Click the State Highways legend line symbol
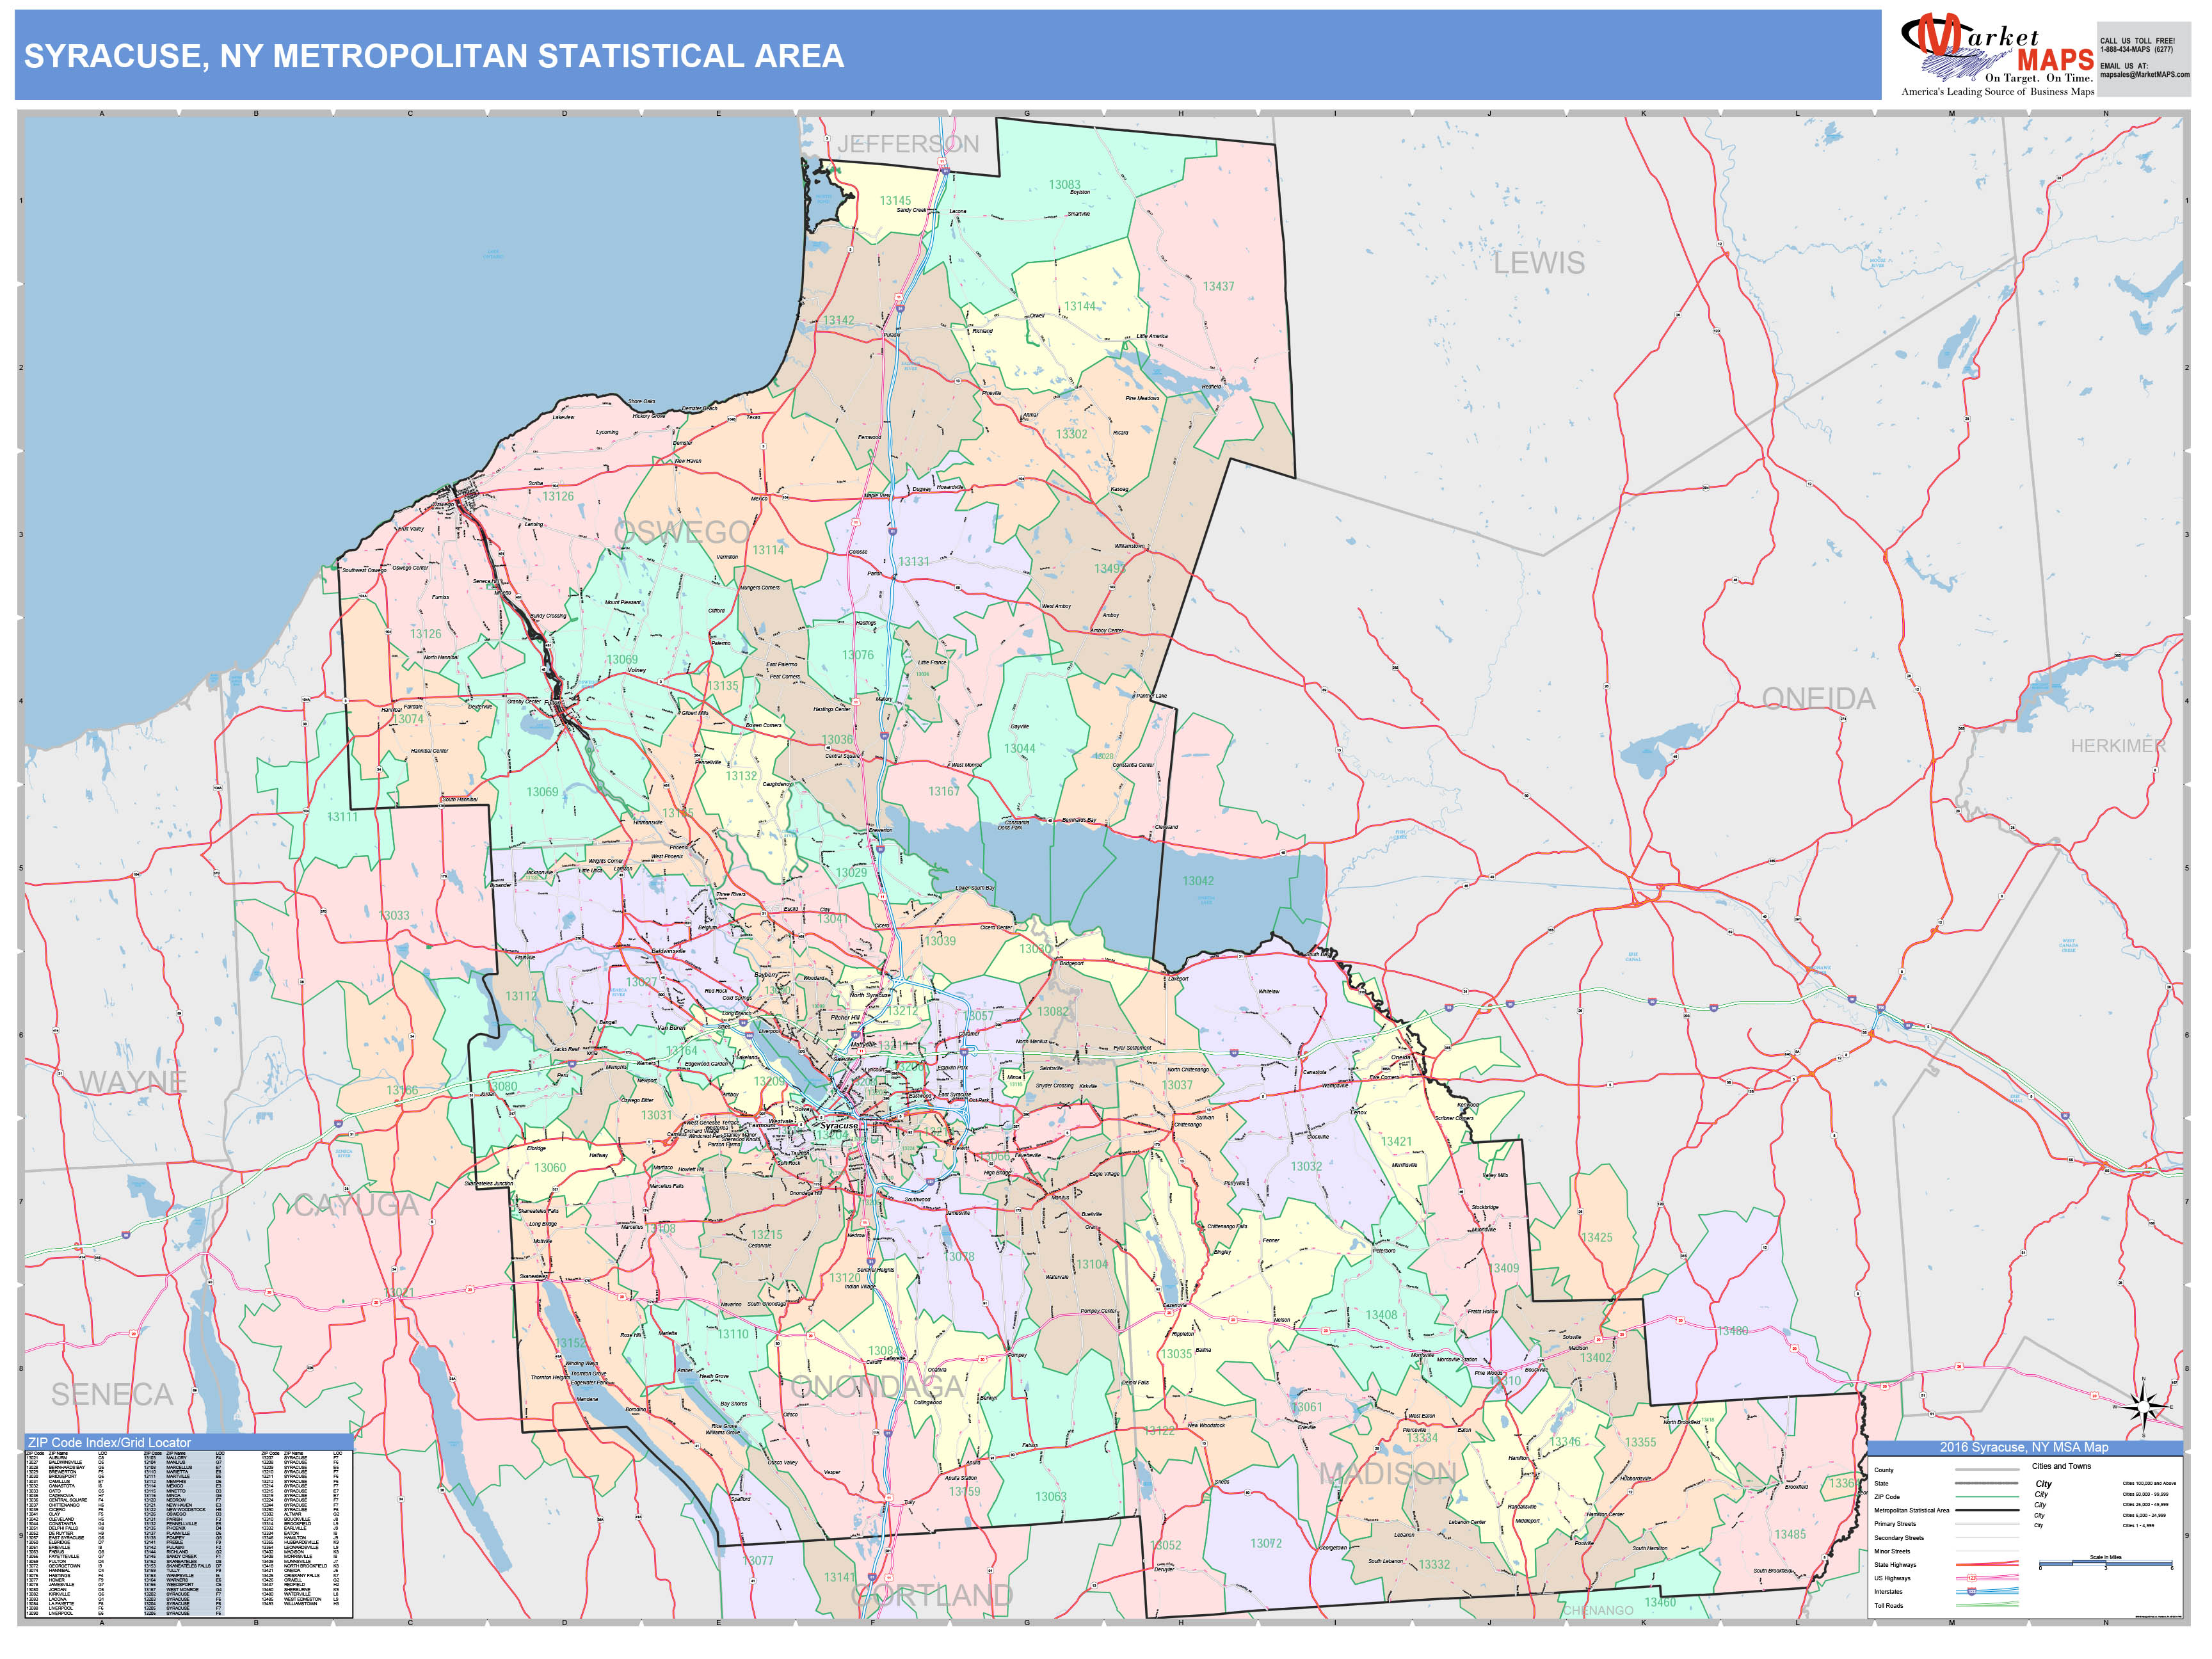This screenshot has height=1659, width=2212. click(x=1987, y=1565)
